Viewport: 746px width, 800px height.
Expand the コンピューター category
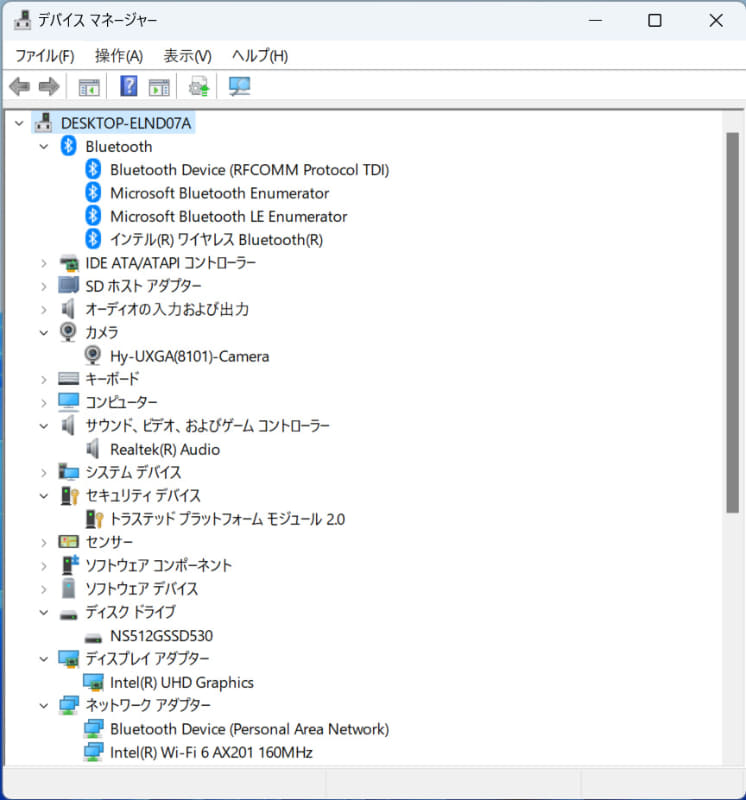pos(44,403)
